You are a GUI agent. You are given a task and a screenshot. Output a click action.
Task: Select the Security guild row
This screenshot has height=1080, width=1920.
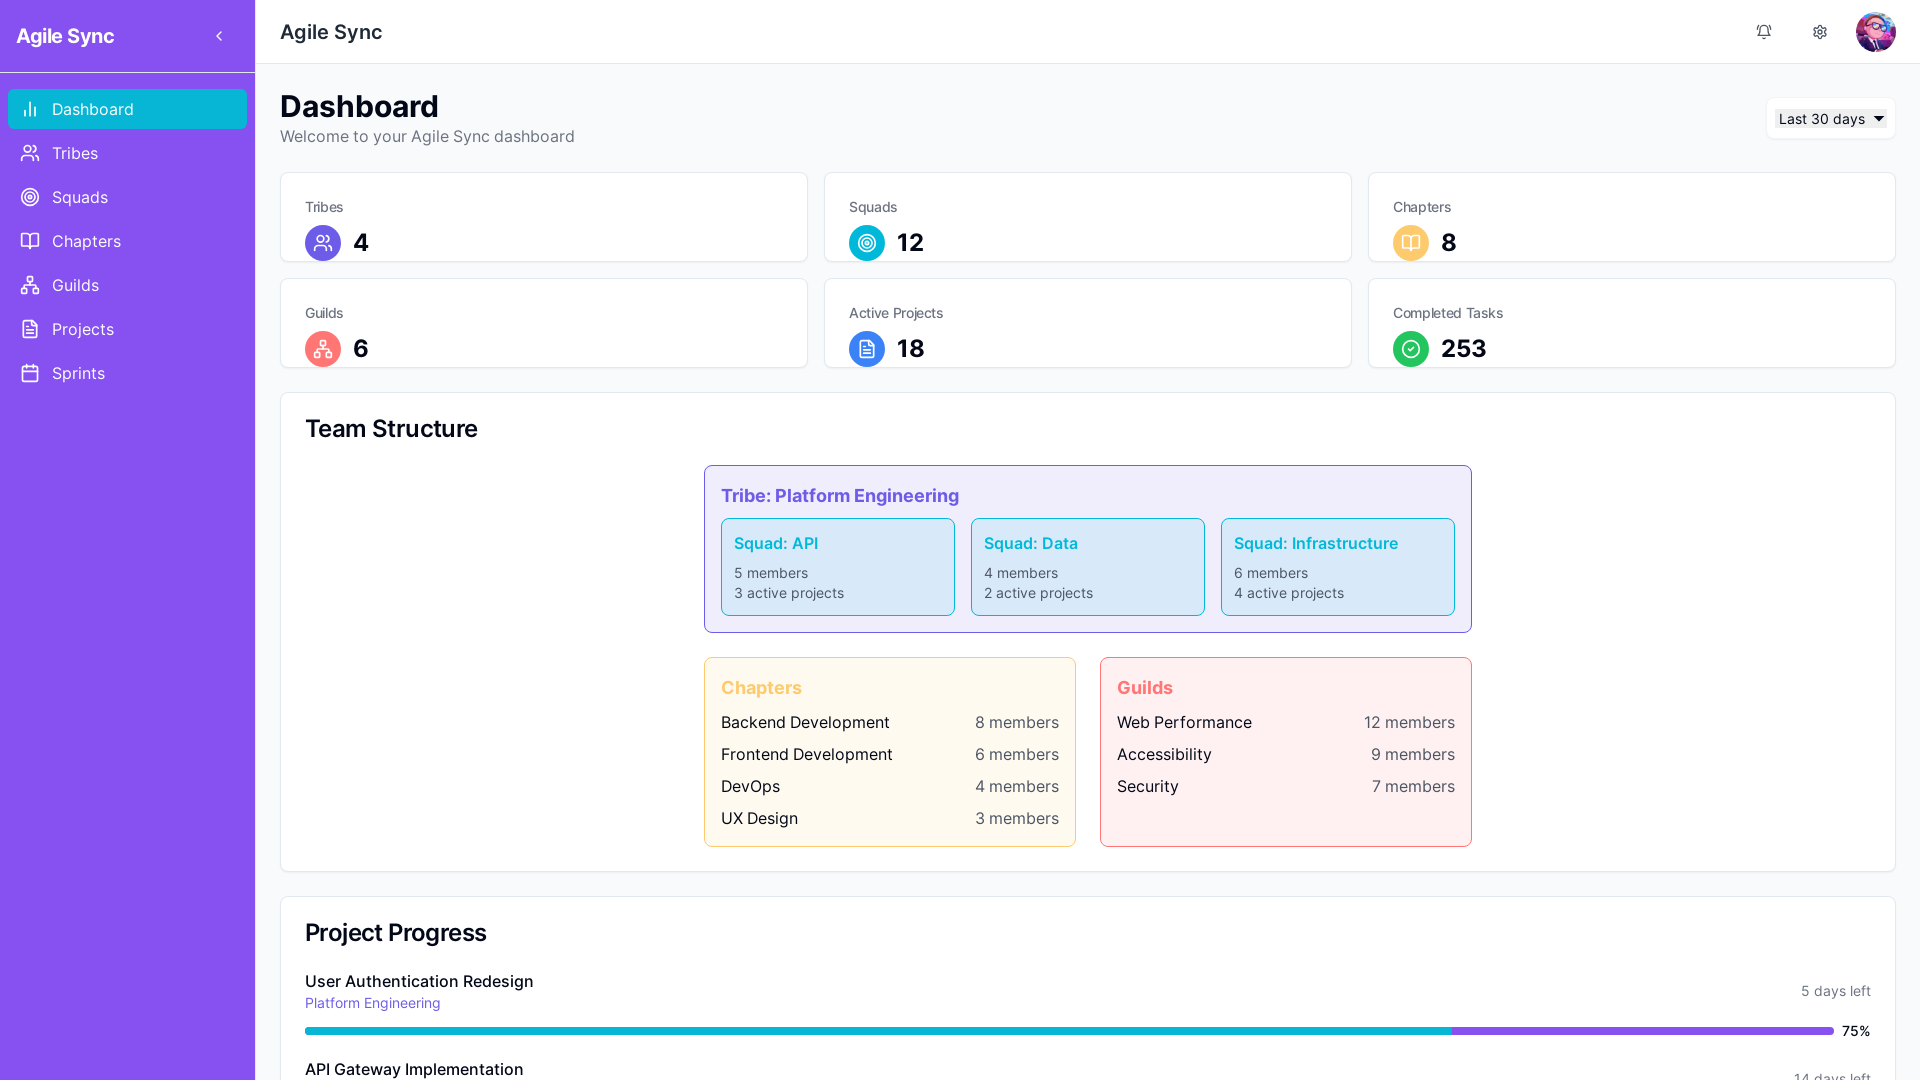pos(1286,786)
